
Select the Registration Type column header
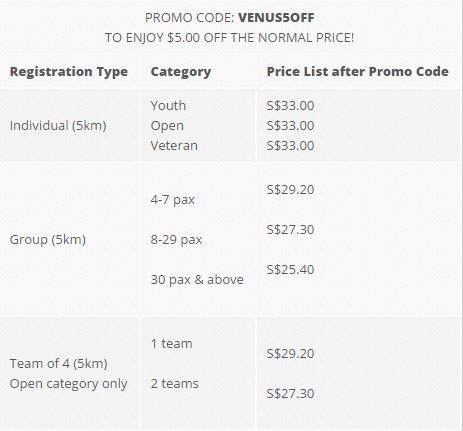point(69,72)
